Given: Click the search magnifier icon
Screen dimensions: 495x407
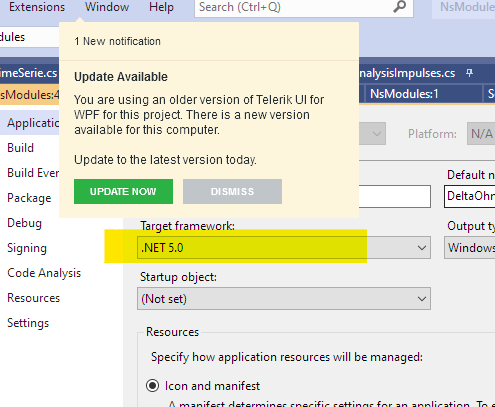Looking at the screenshot, I should tap(399, 7).
